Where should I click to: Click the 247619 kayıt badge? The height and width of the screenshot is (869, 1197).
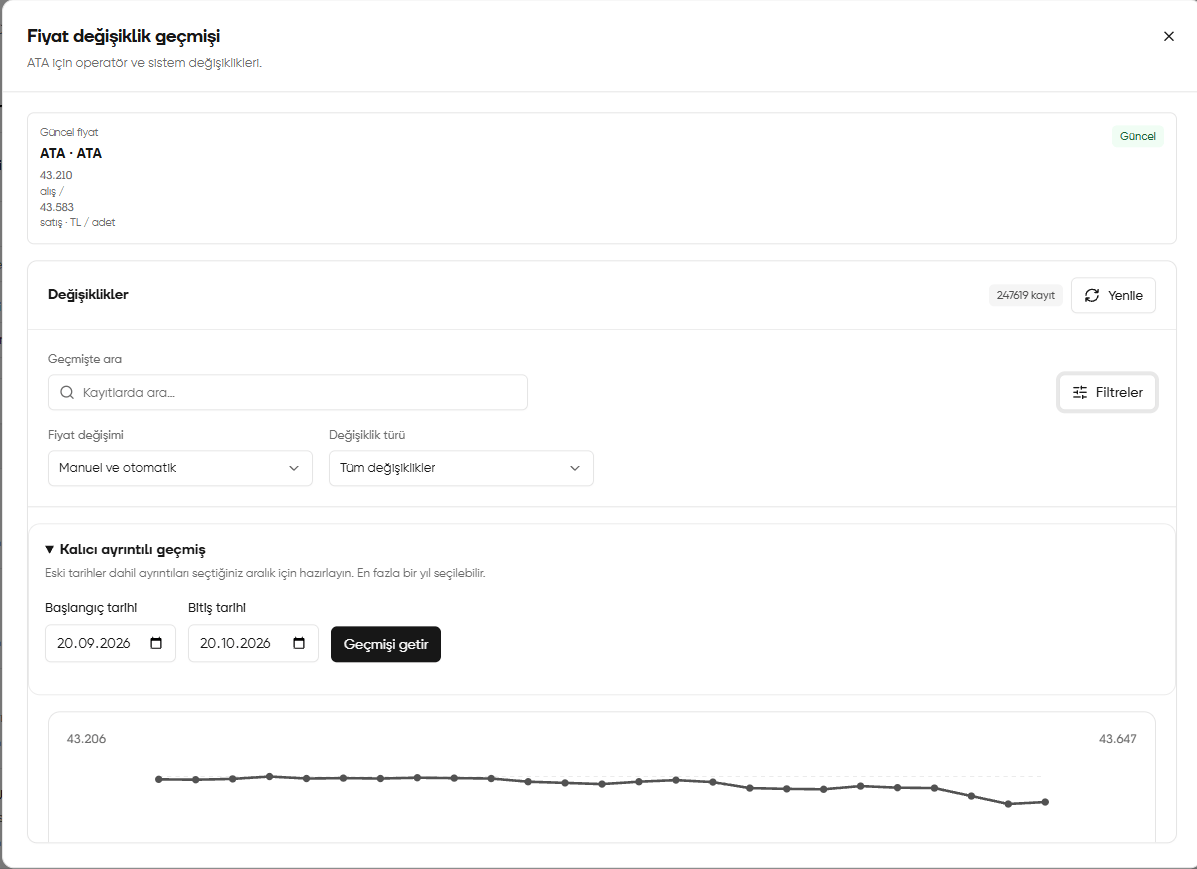1025,296
